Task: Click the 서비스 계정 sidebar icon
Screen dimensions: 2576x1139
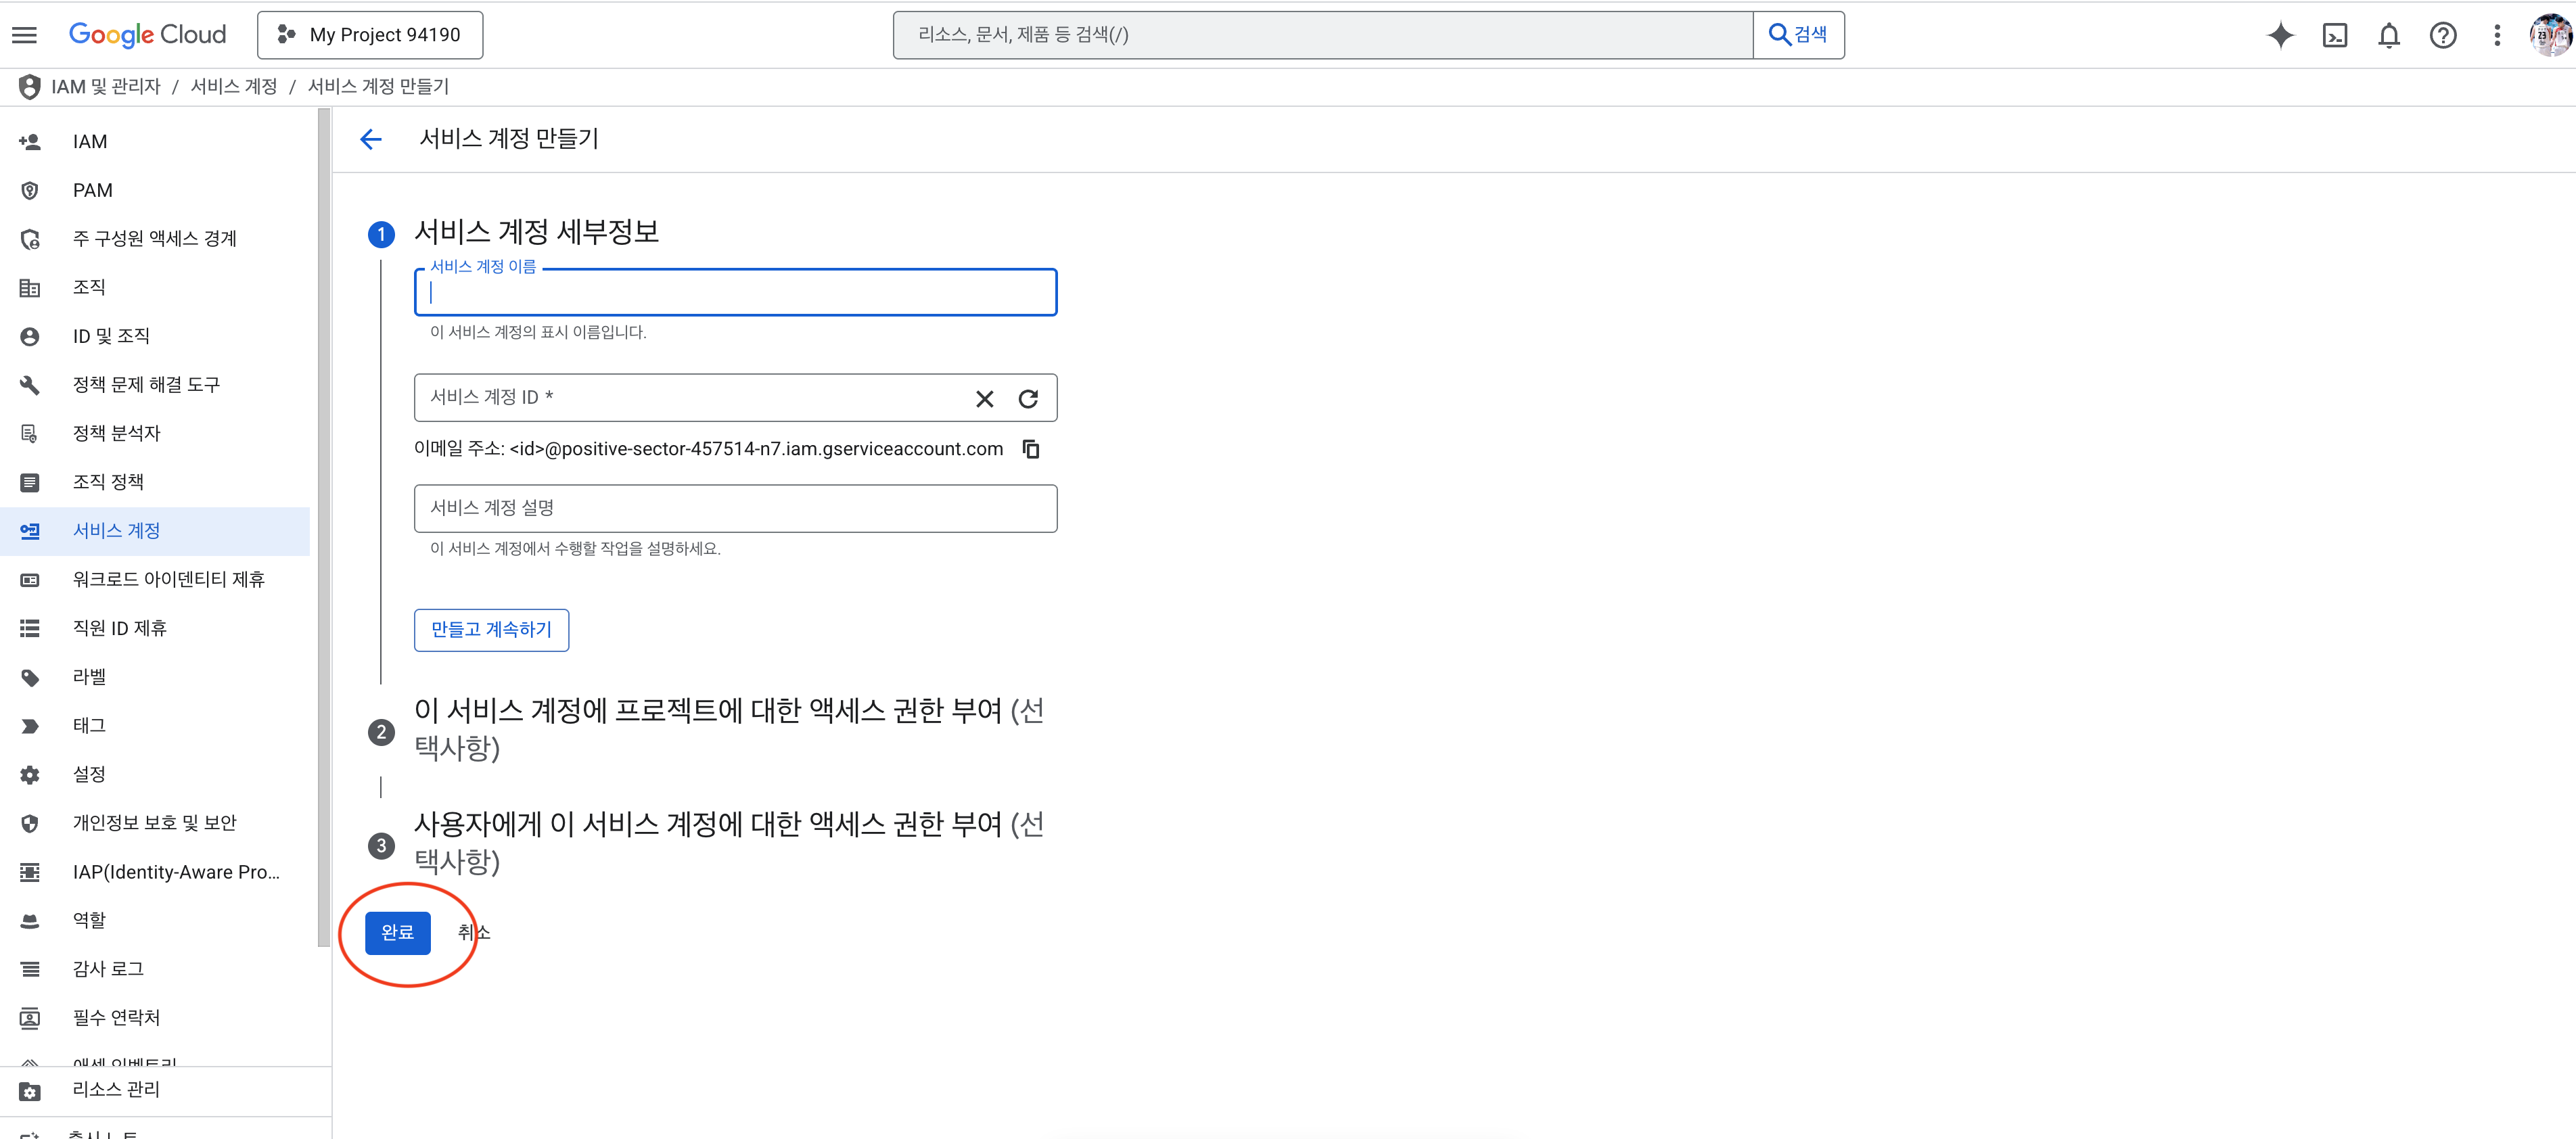Action: (x=30, y=531)
